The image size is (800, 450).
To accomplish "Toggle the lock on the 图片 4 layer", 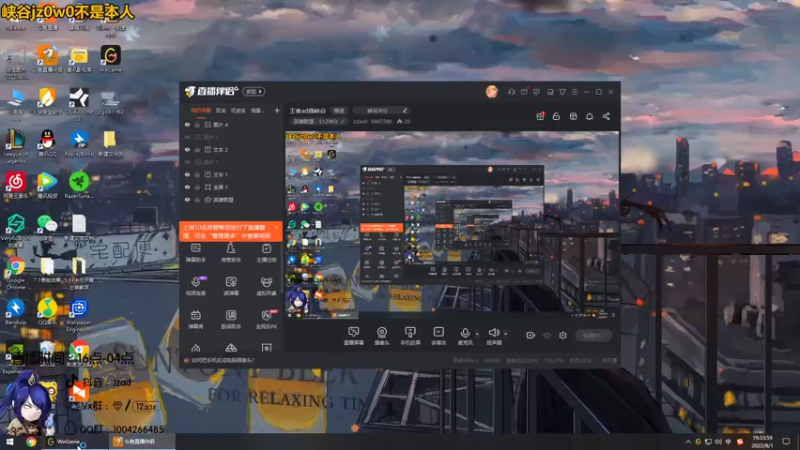I will [197, 124].
